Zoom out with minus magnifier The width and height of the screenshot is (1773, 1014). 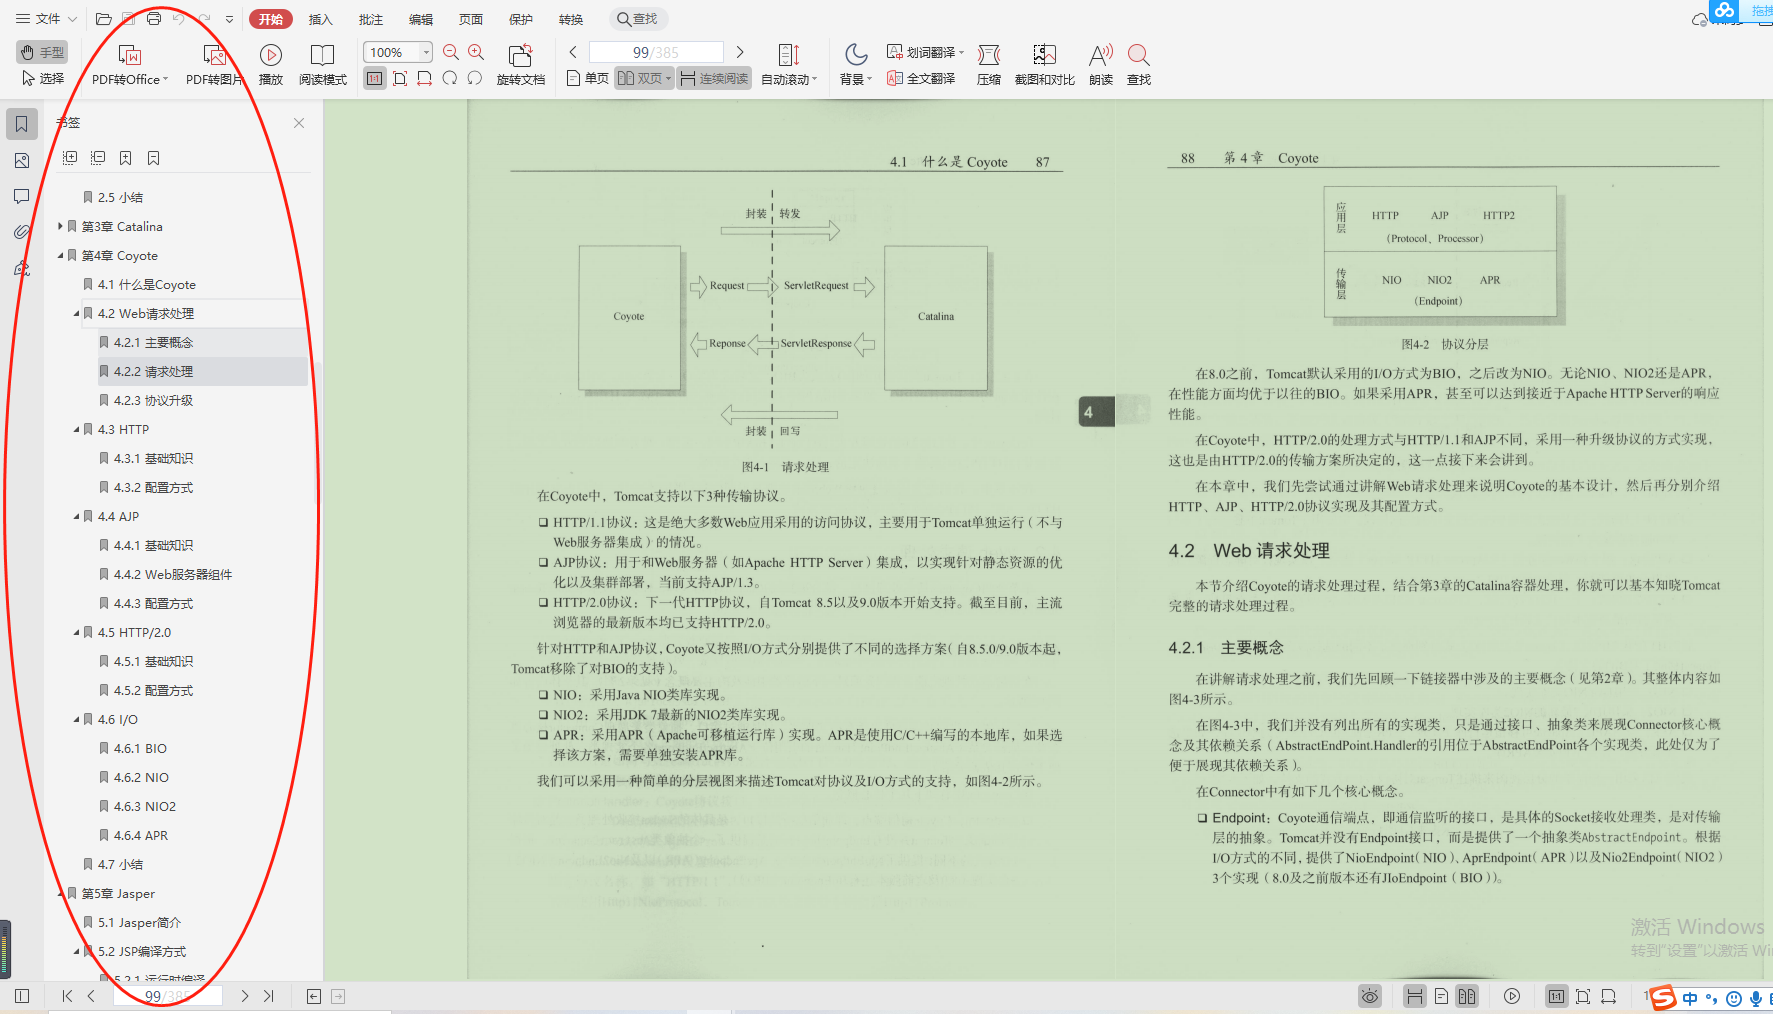coord(451,52)
